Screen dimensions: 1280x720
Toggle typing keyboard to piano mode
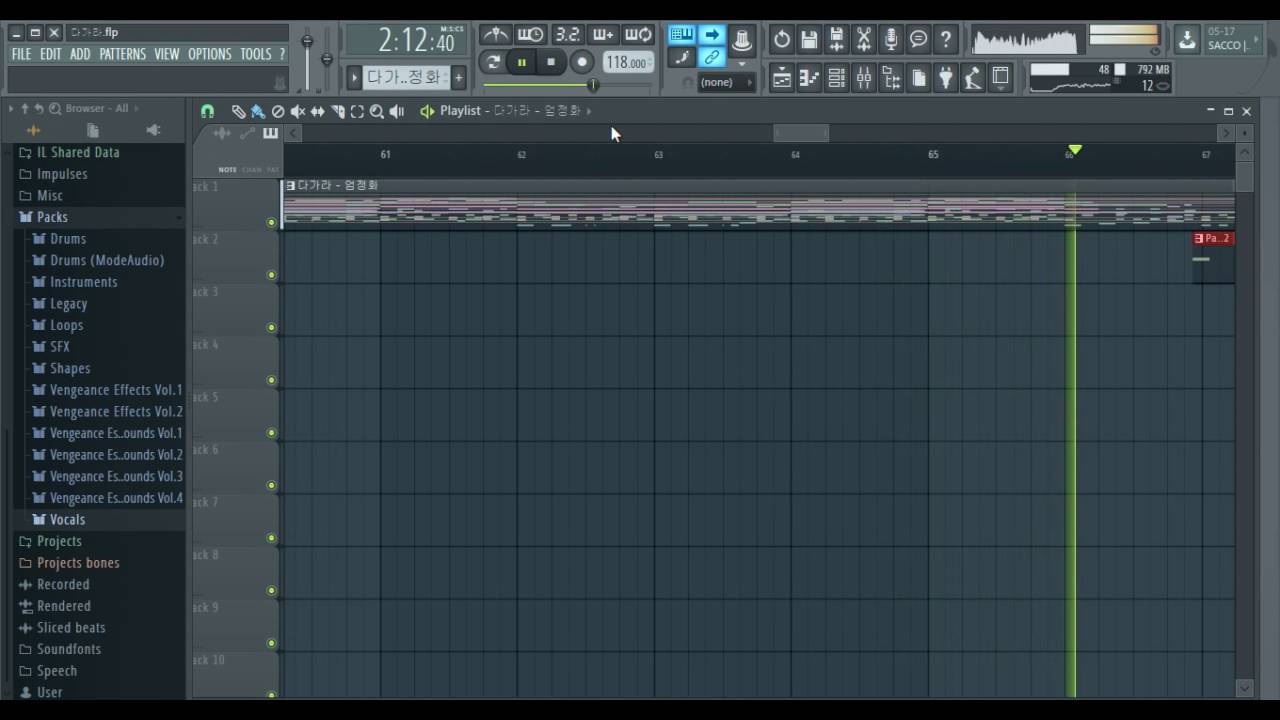tap(682, 35)
